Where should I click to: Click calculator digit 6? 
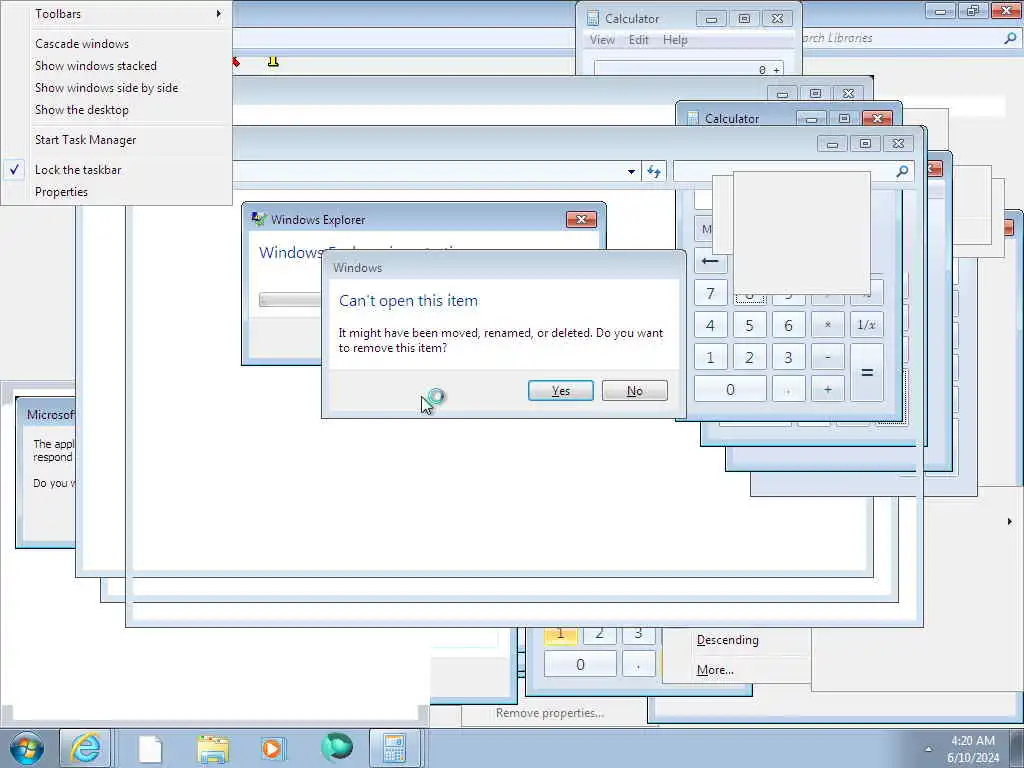point(789,325)
